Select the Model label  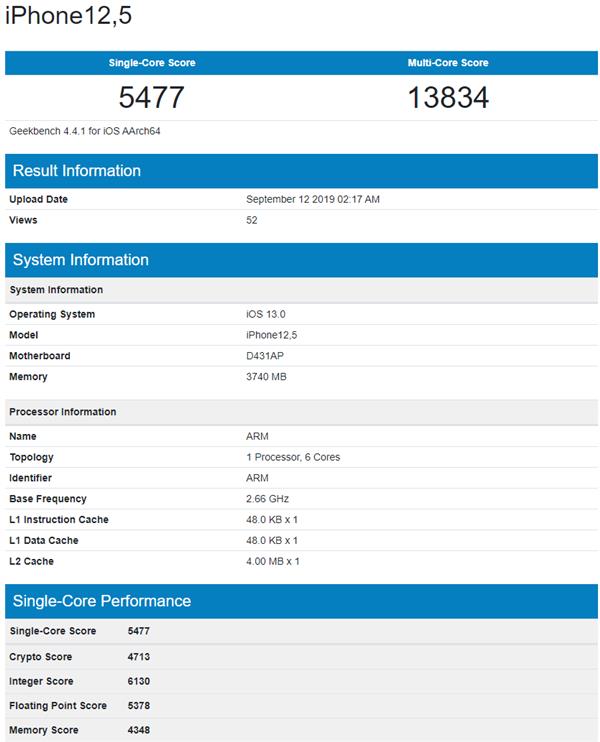tap(24, 335)
